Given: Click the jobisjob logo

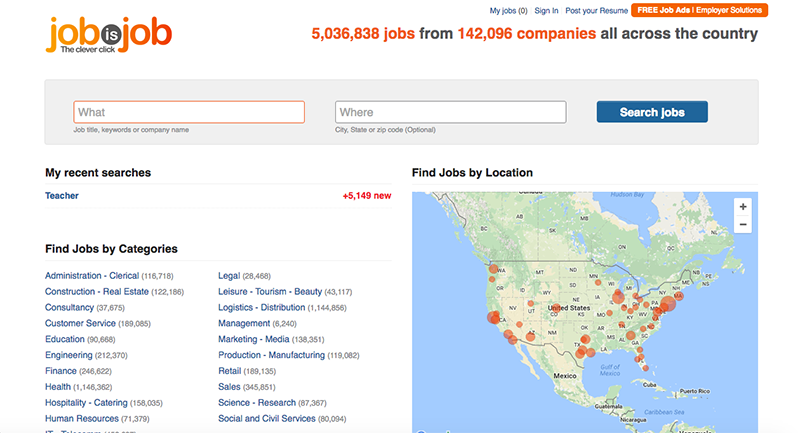Looking at the screenshot, I should 109,35.
